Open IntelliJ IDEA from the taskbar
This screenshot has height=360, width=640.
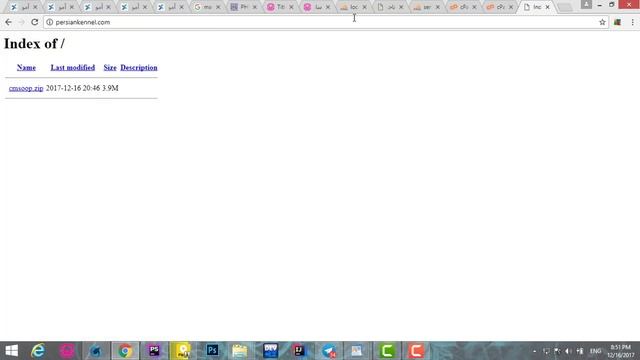[299, 351]
